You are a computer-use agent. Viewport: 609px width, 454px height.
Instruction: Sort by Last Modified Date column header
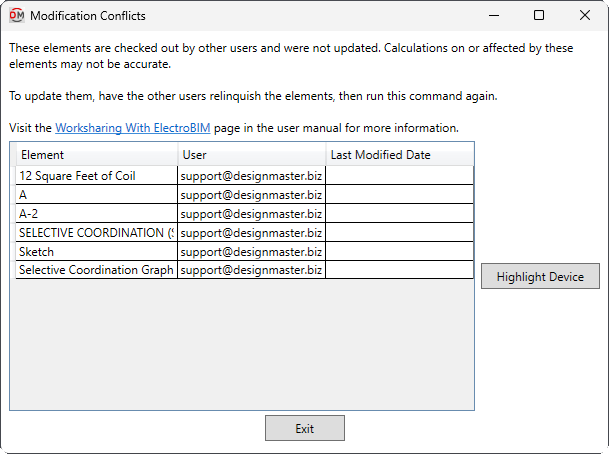(400, 155)
